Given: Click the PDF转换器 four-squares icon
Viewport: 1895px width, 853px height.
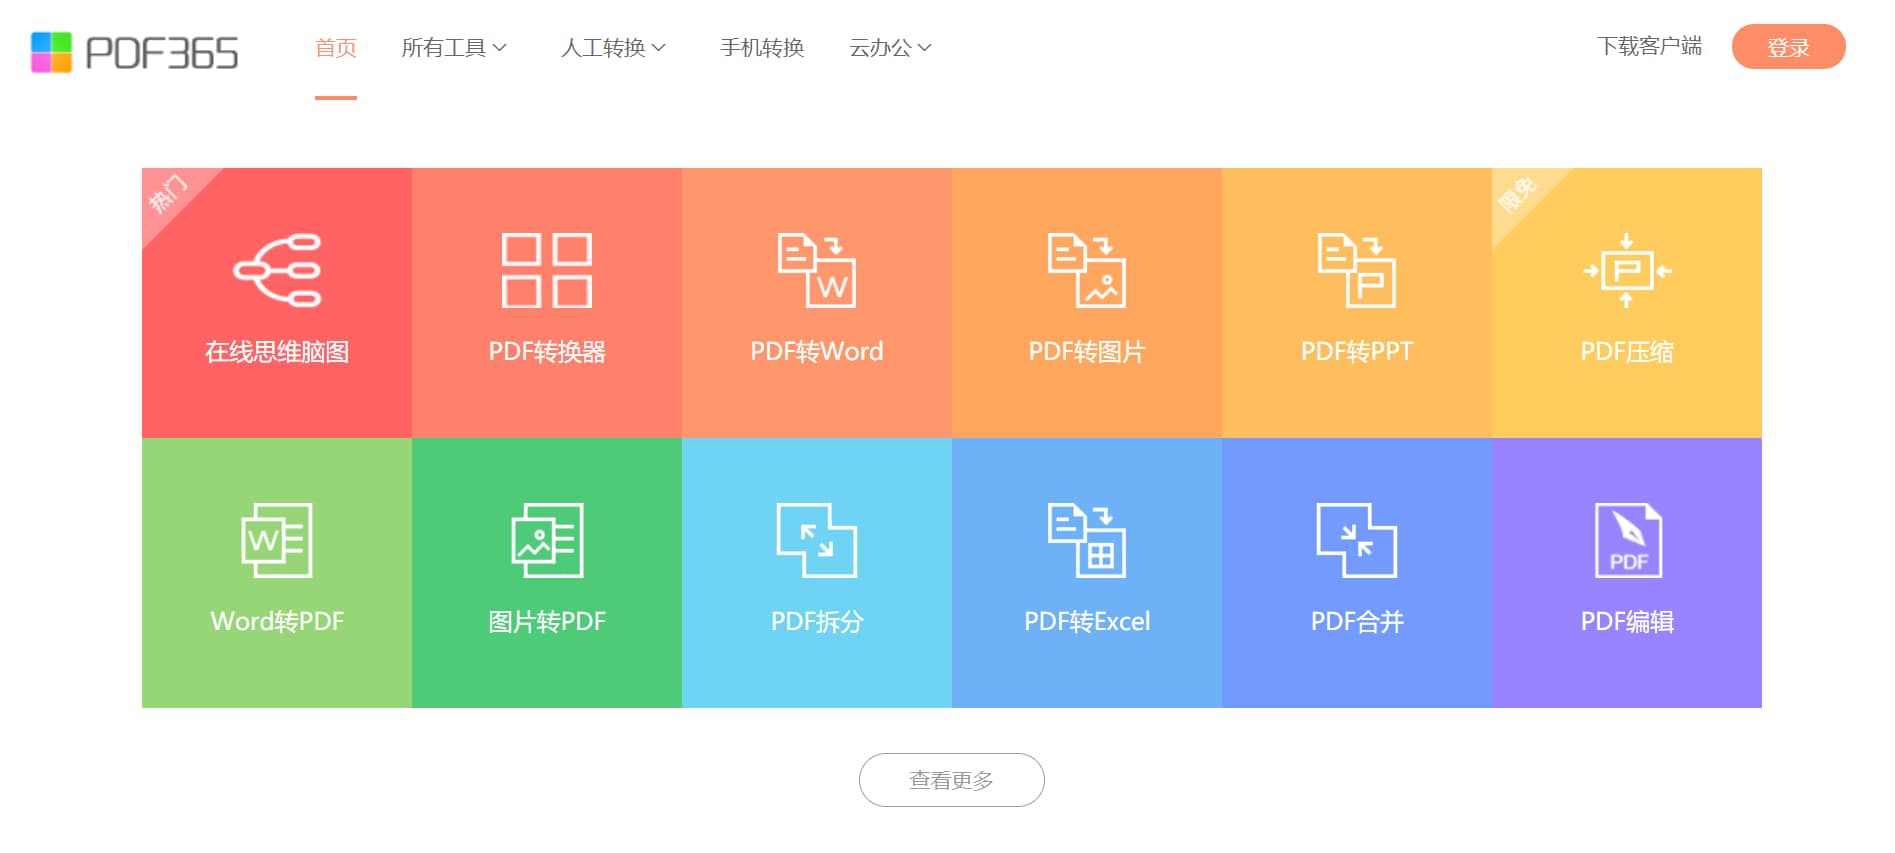Looking at the screenshot, I should (547, 270).
